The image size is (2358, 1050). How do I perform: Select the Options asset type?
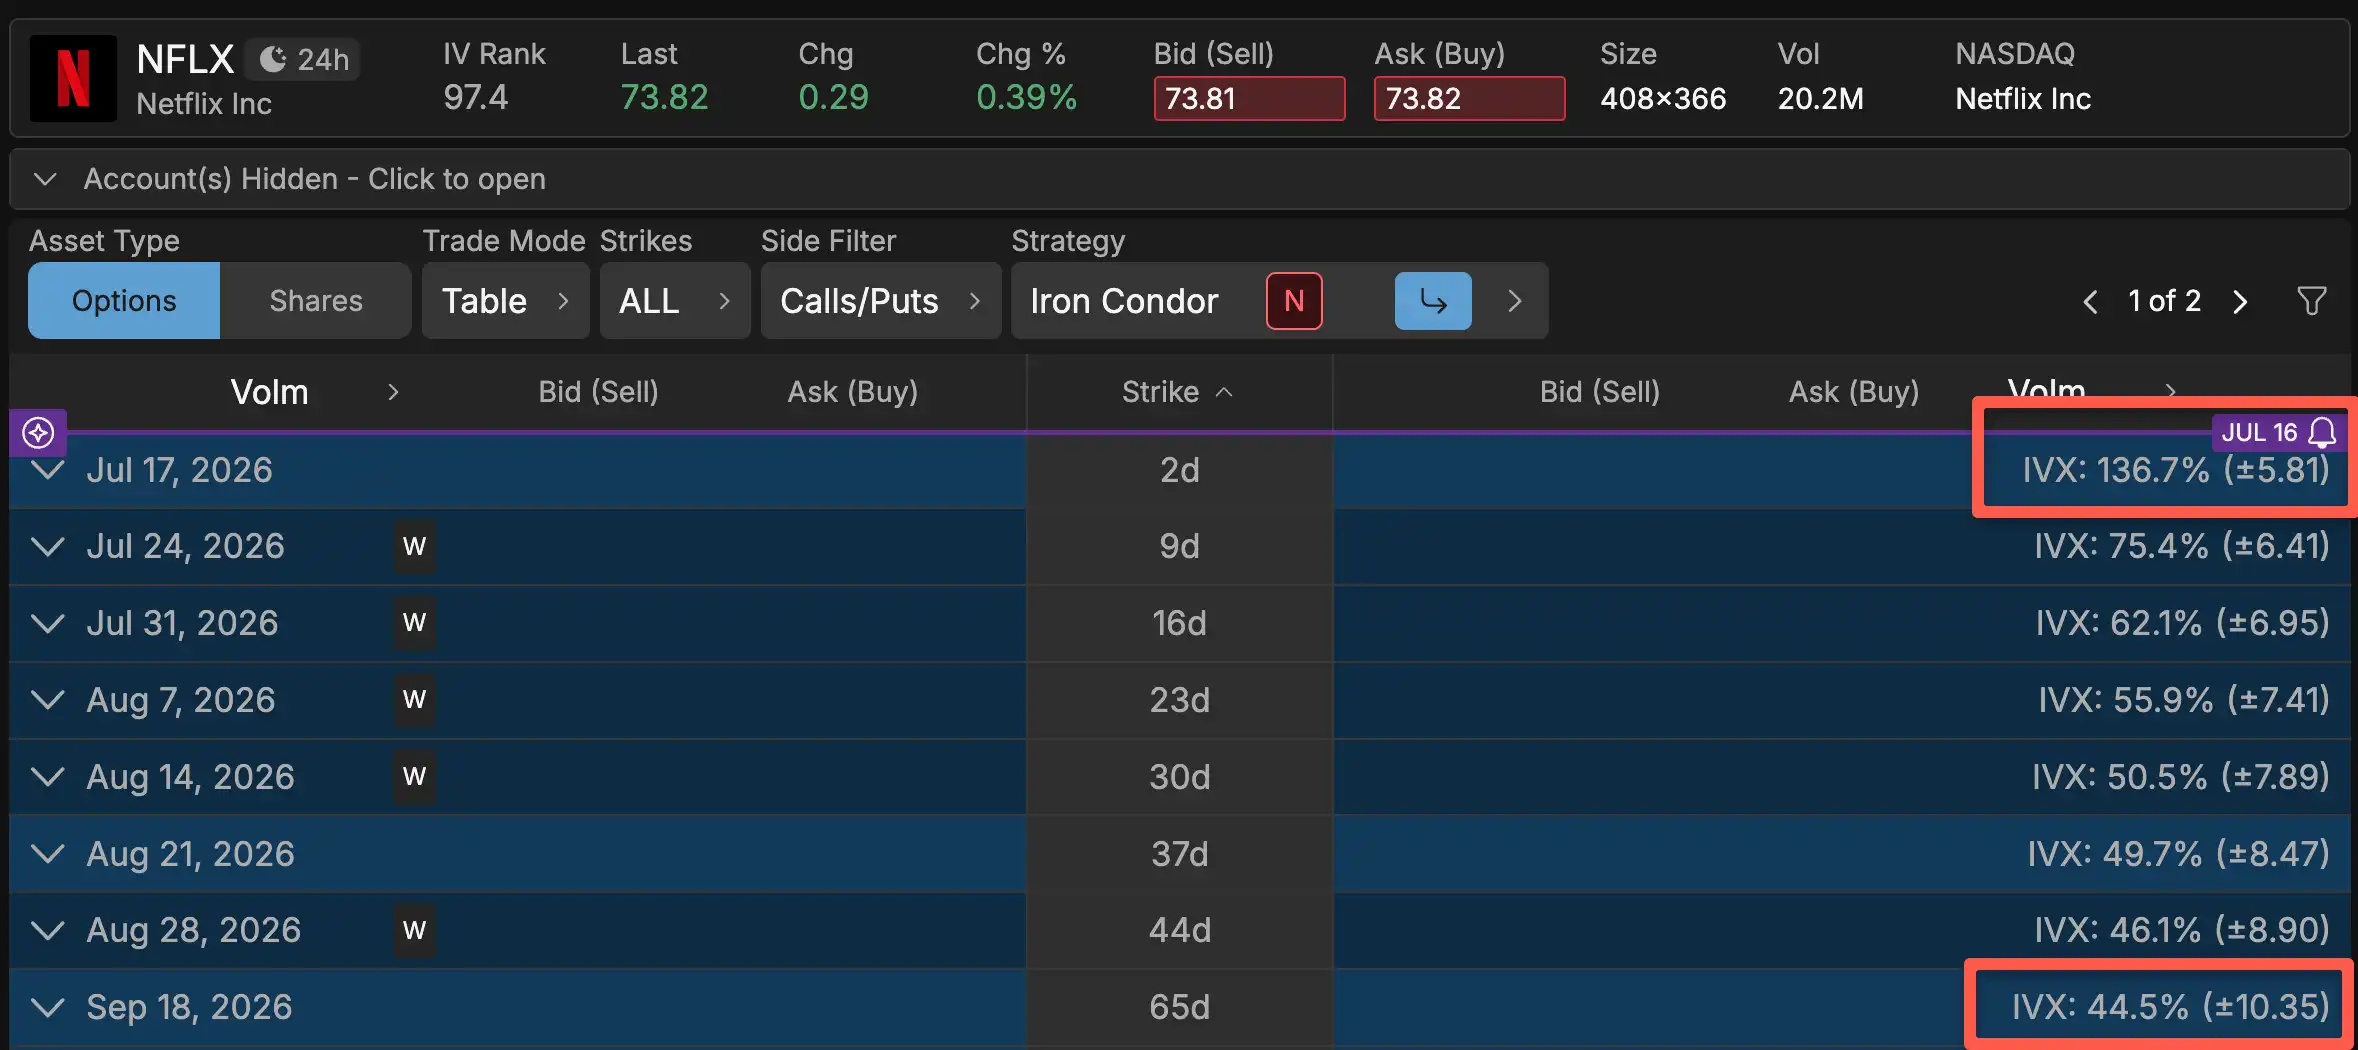tap(124, 301)
